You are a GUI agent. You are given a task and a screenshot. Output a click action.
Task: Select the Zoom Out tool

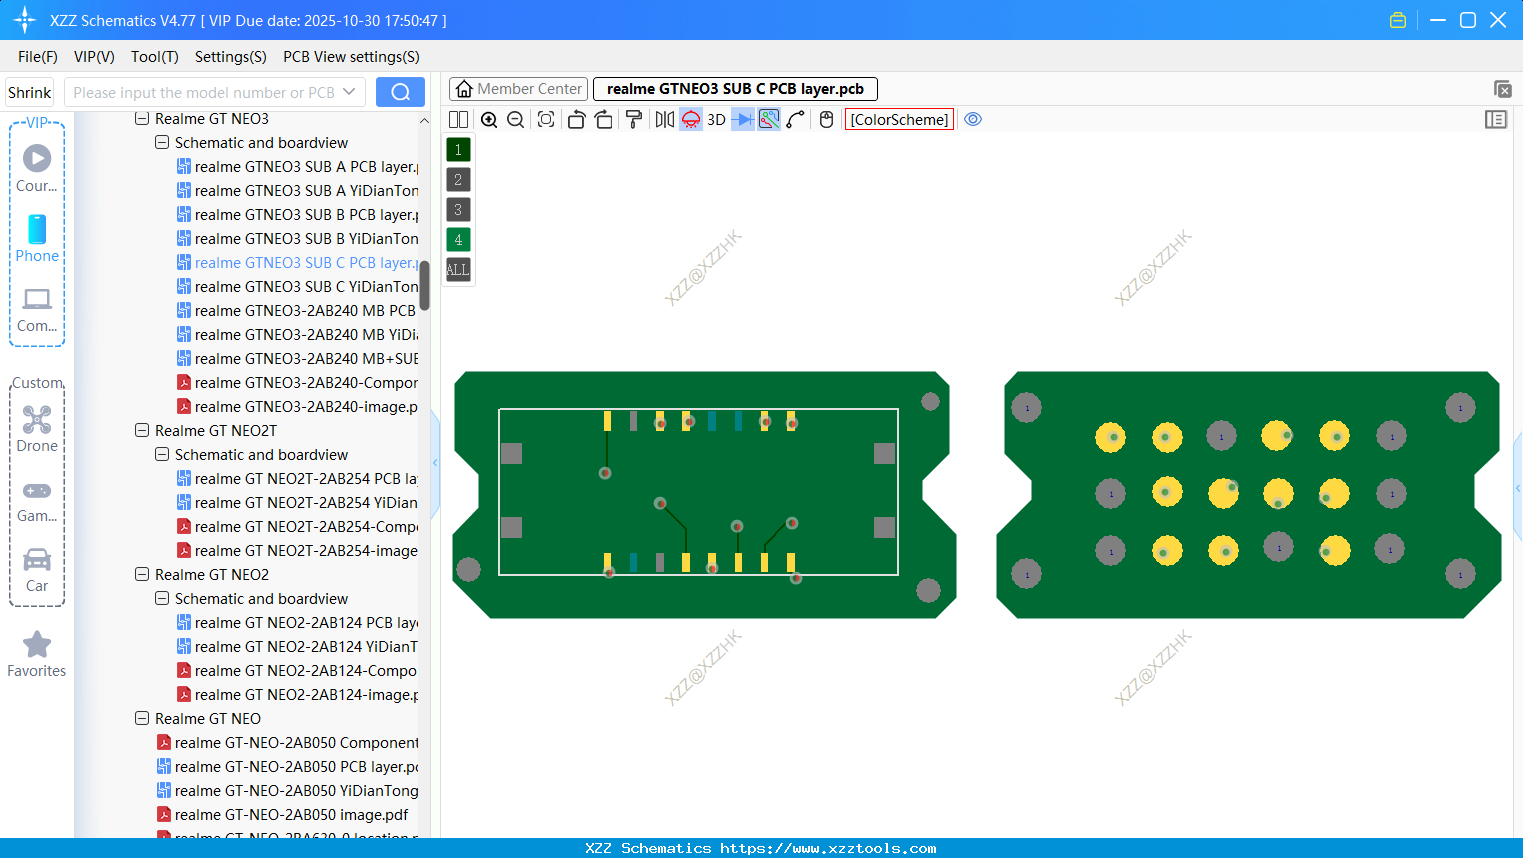[515, 119]
